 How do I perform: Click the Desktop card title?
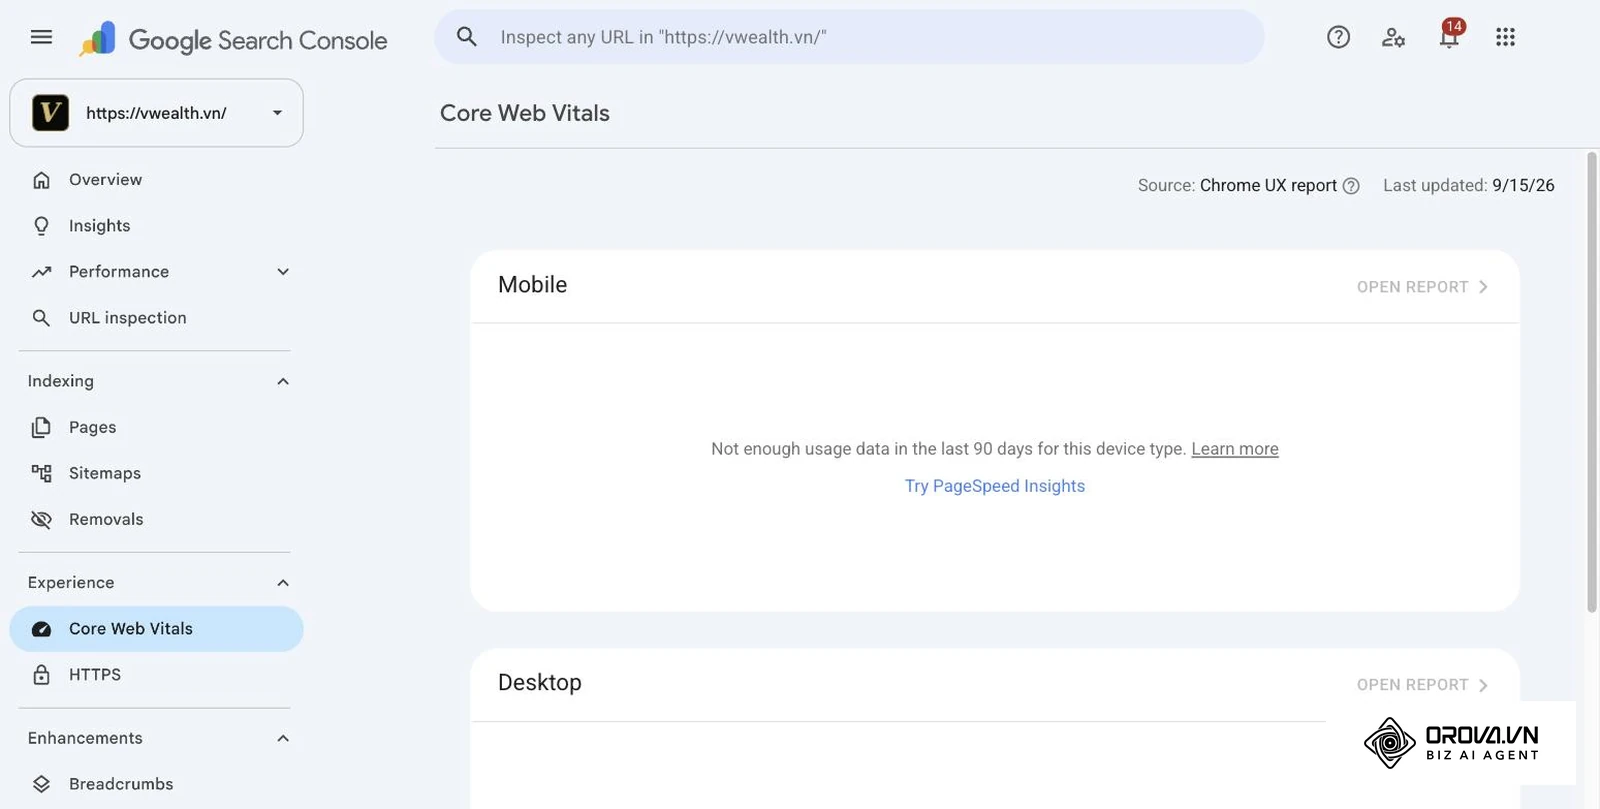[540, 683]
